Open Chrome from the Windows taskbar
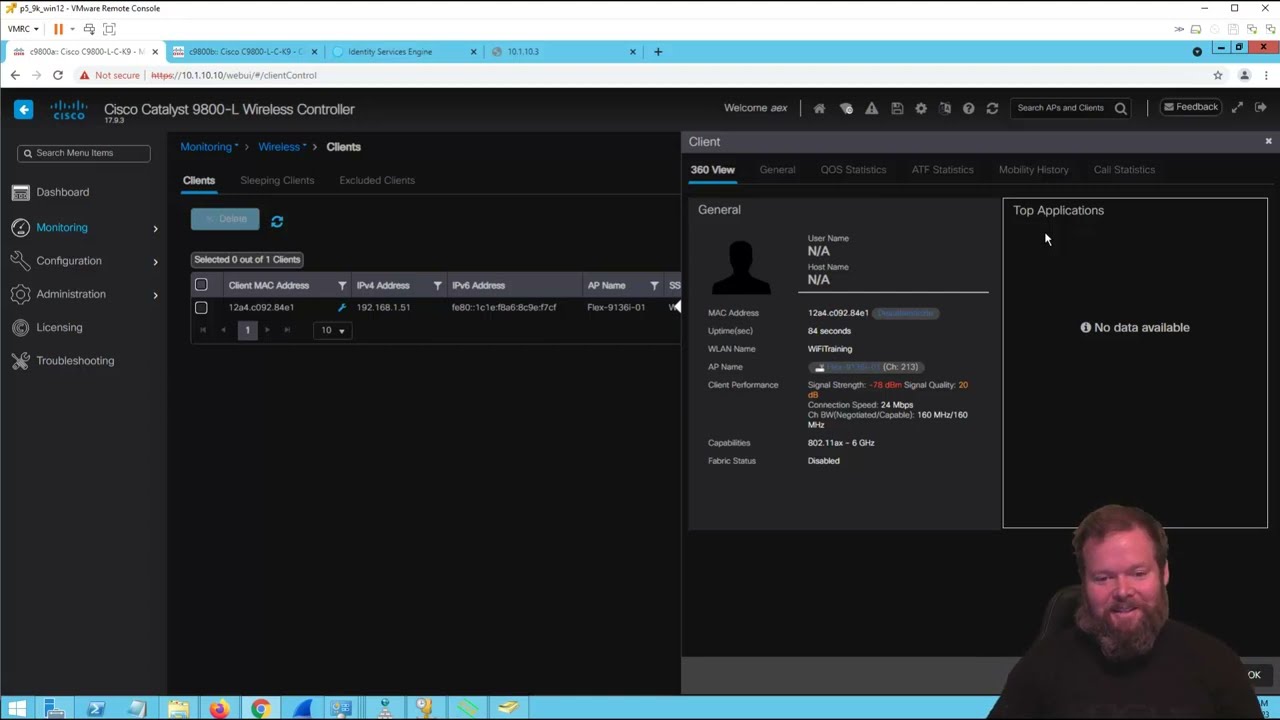Screen dimensions: 1280x720 pos(260,709)
